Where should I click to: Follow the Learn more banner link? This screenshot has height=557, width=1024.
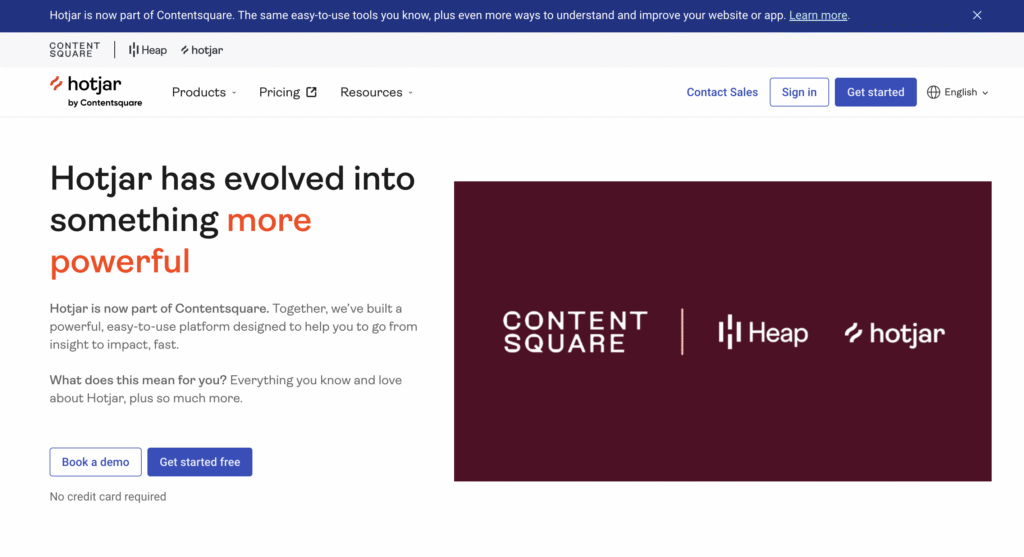click(818, 15)
